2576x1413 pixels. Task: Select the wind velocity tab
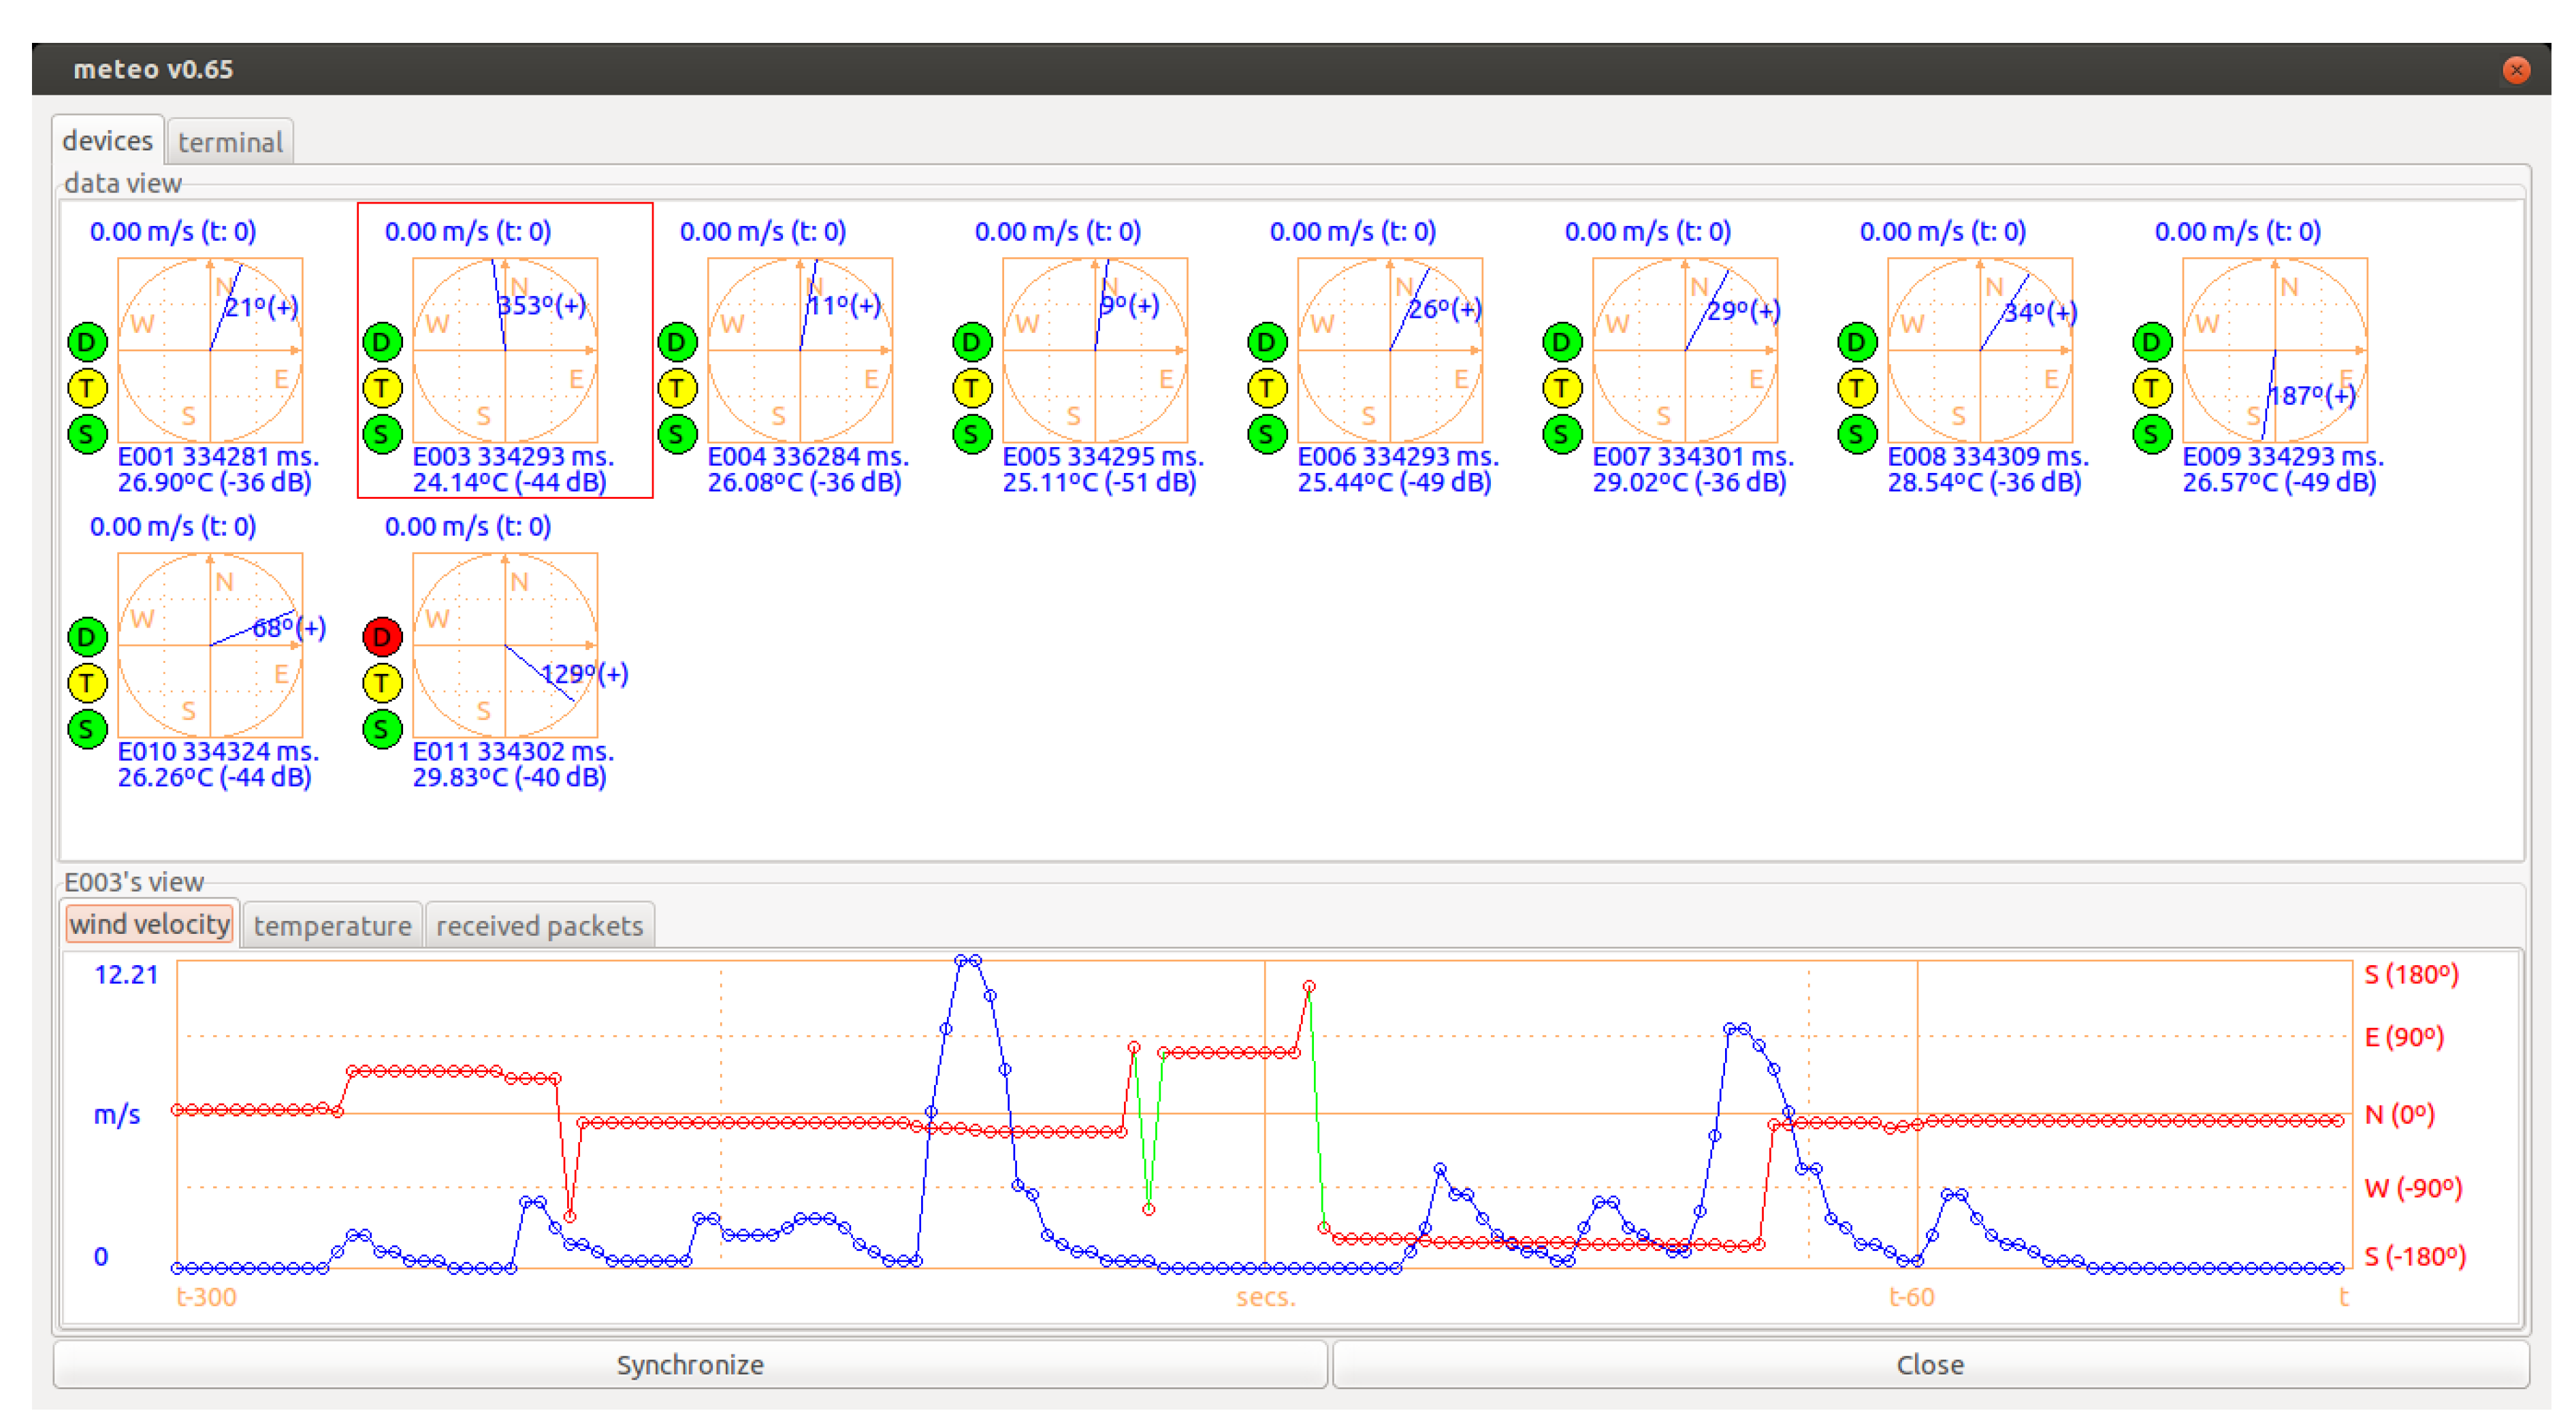(150, 924)
